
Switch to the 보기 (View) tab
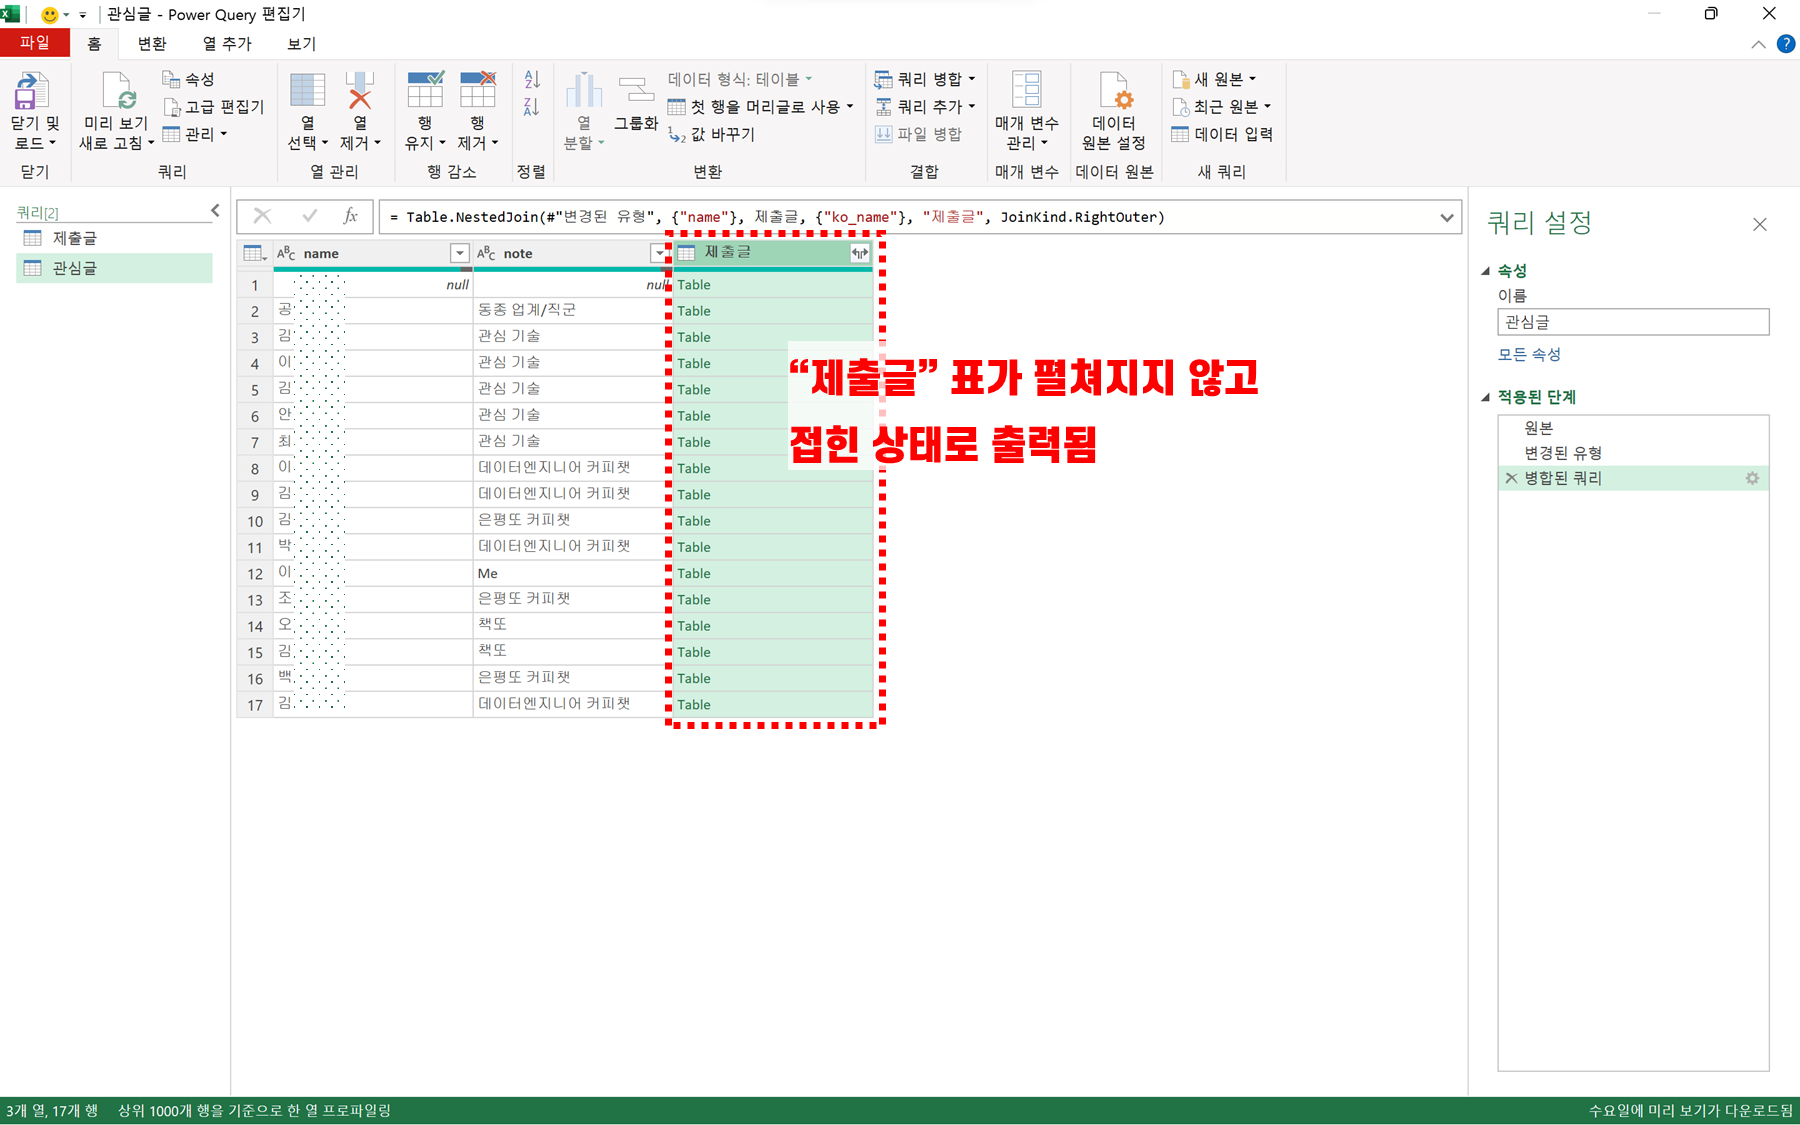pos(301,43)
